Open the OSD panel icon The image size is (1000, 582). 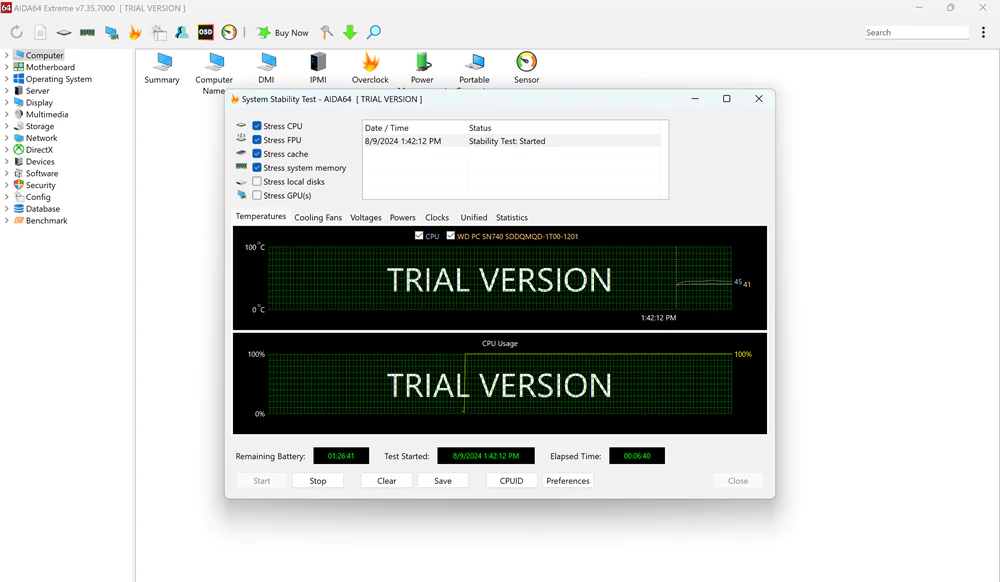tap(205, 32)
